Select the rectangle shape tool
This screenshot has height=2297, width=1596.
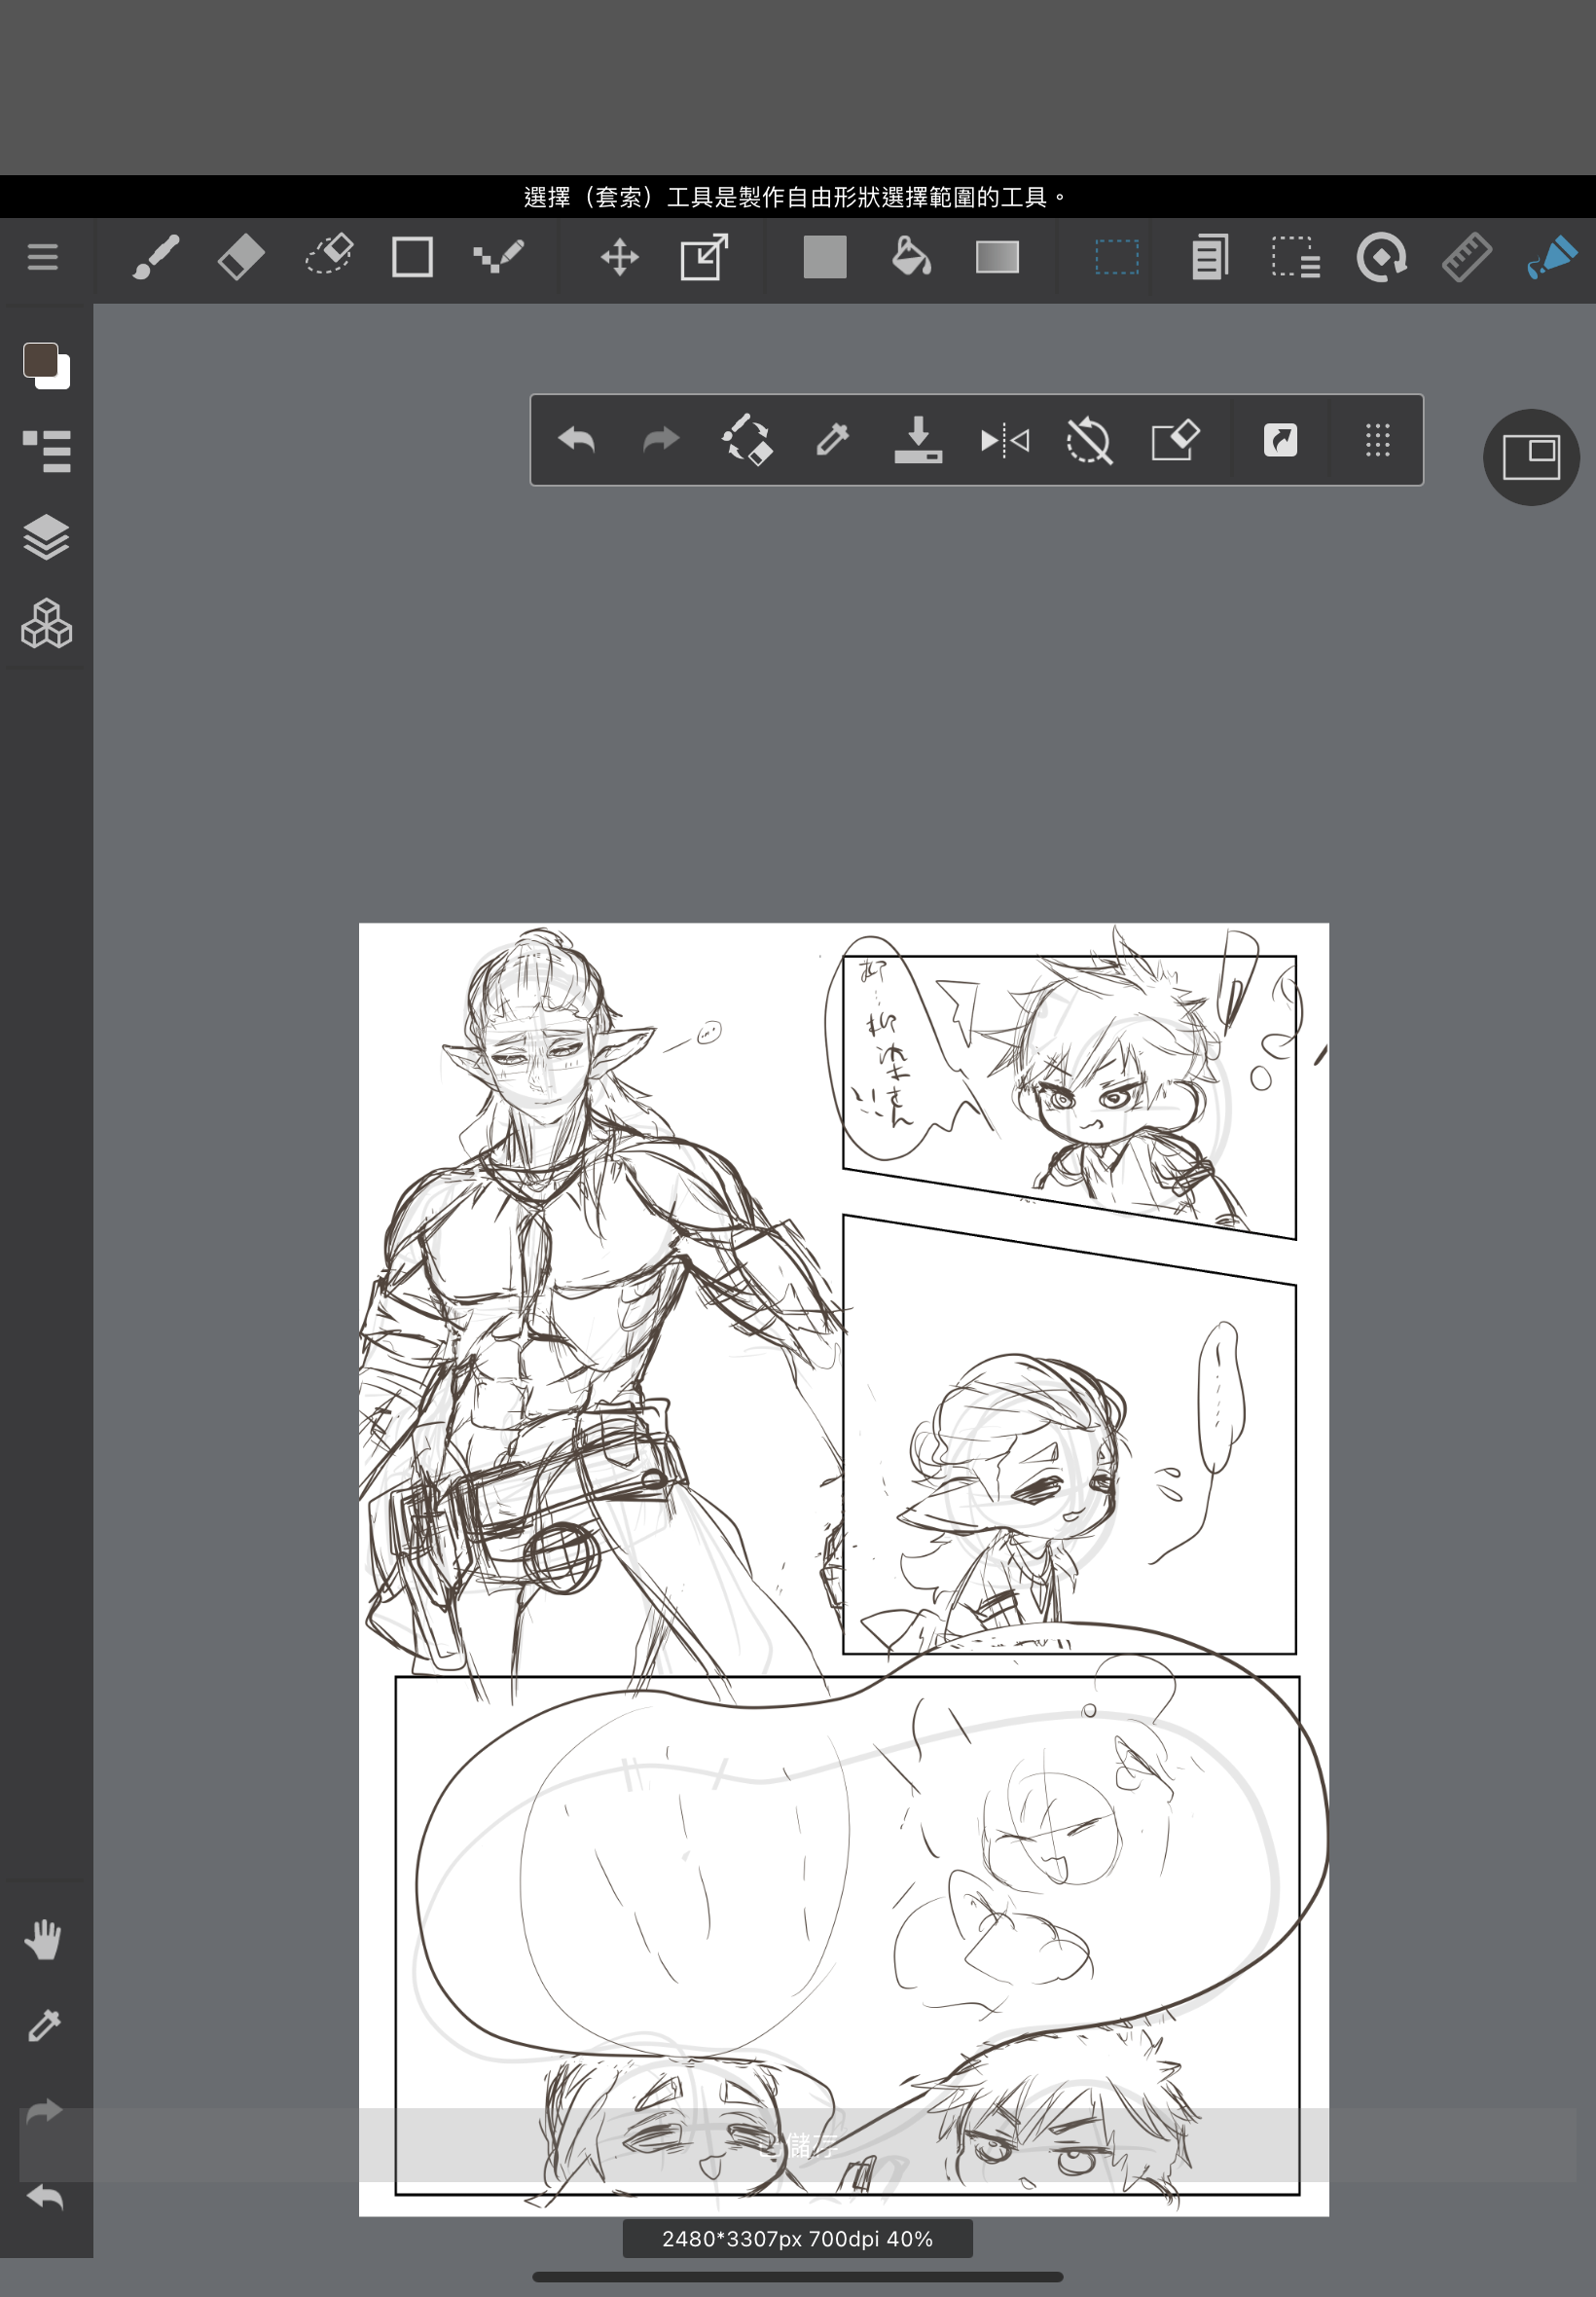[x=412, y=257]
